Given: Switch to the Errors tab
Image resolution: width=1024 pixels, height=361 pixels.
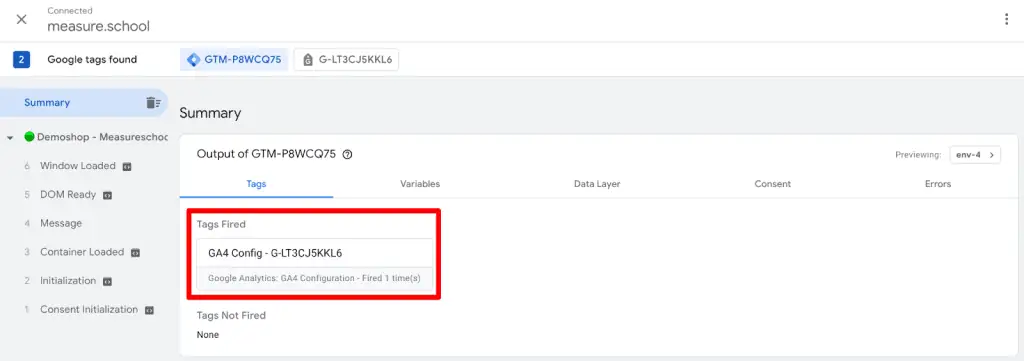Looking at the screenshot, I should 938,184.
